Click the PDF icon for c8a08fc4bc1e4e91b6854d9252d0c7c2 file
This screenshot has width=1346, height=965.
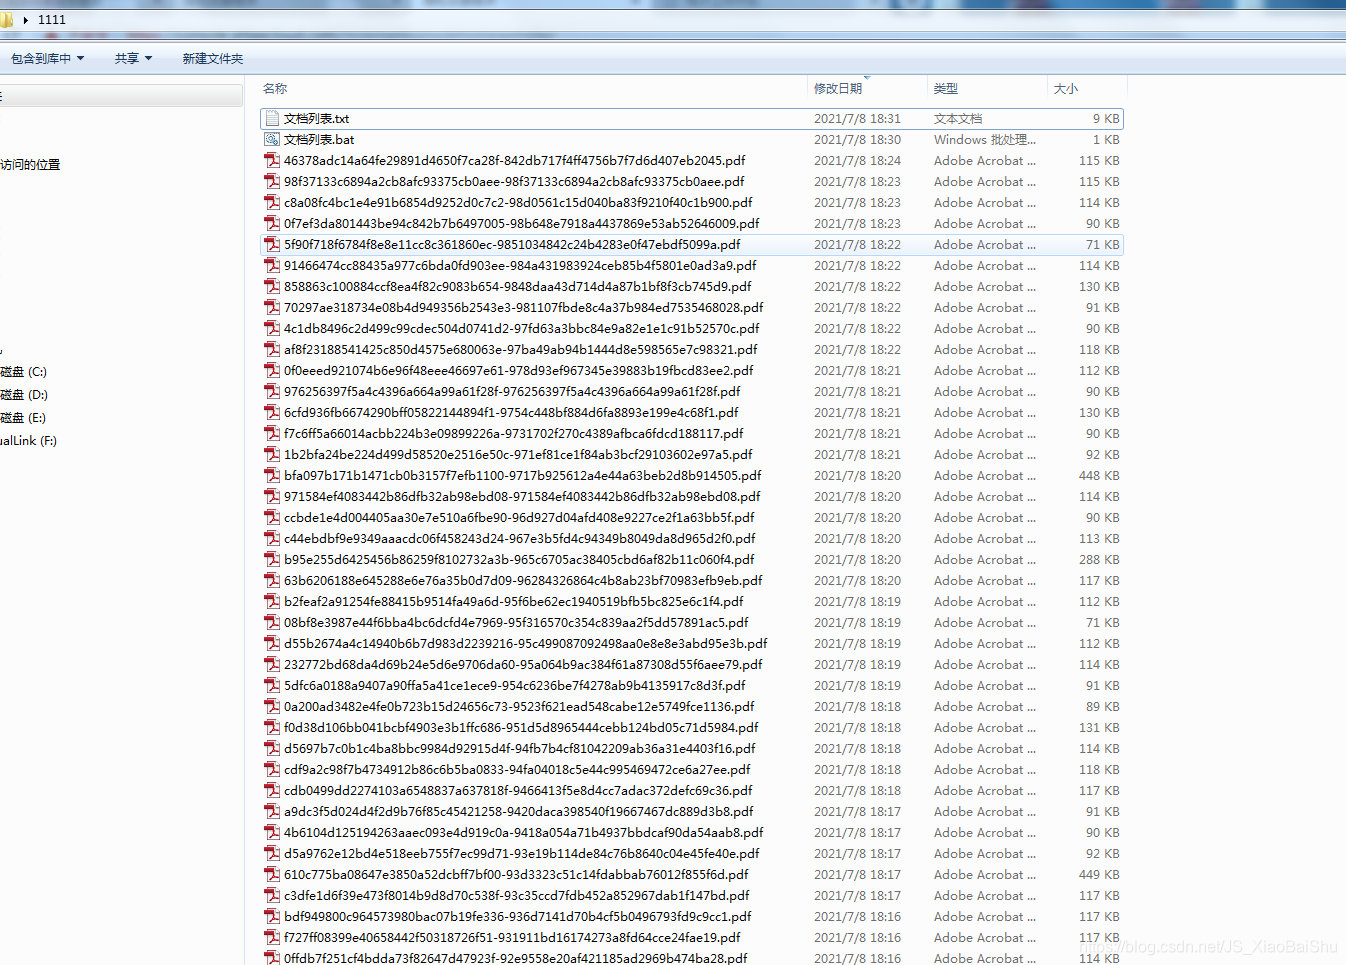pyautogui.click(x=272, y=202)
